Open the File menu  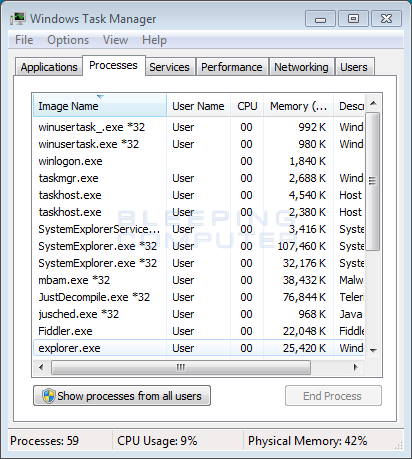point(24,40)
